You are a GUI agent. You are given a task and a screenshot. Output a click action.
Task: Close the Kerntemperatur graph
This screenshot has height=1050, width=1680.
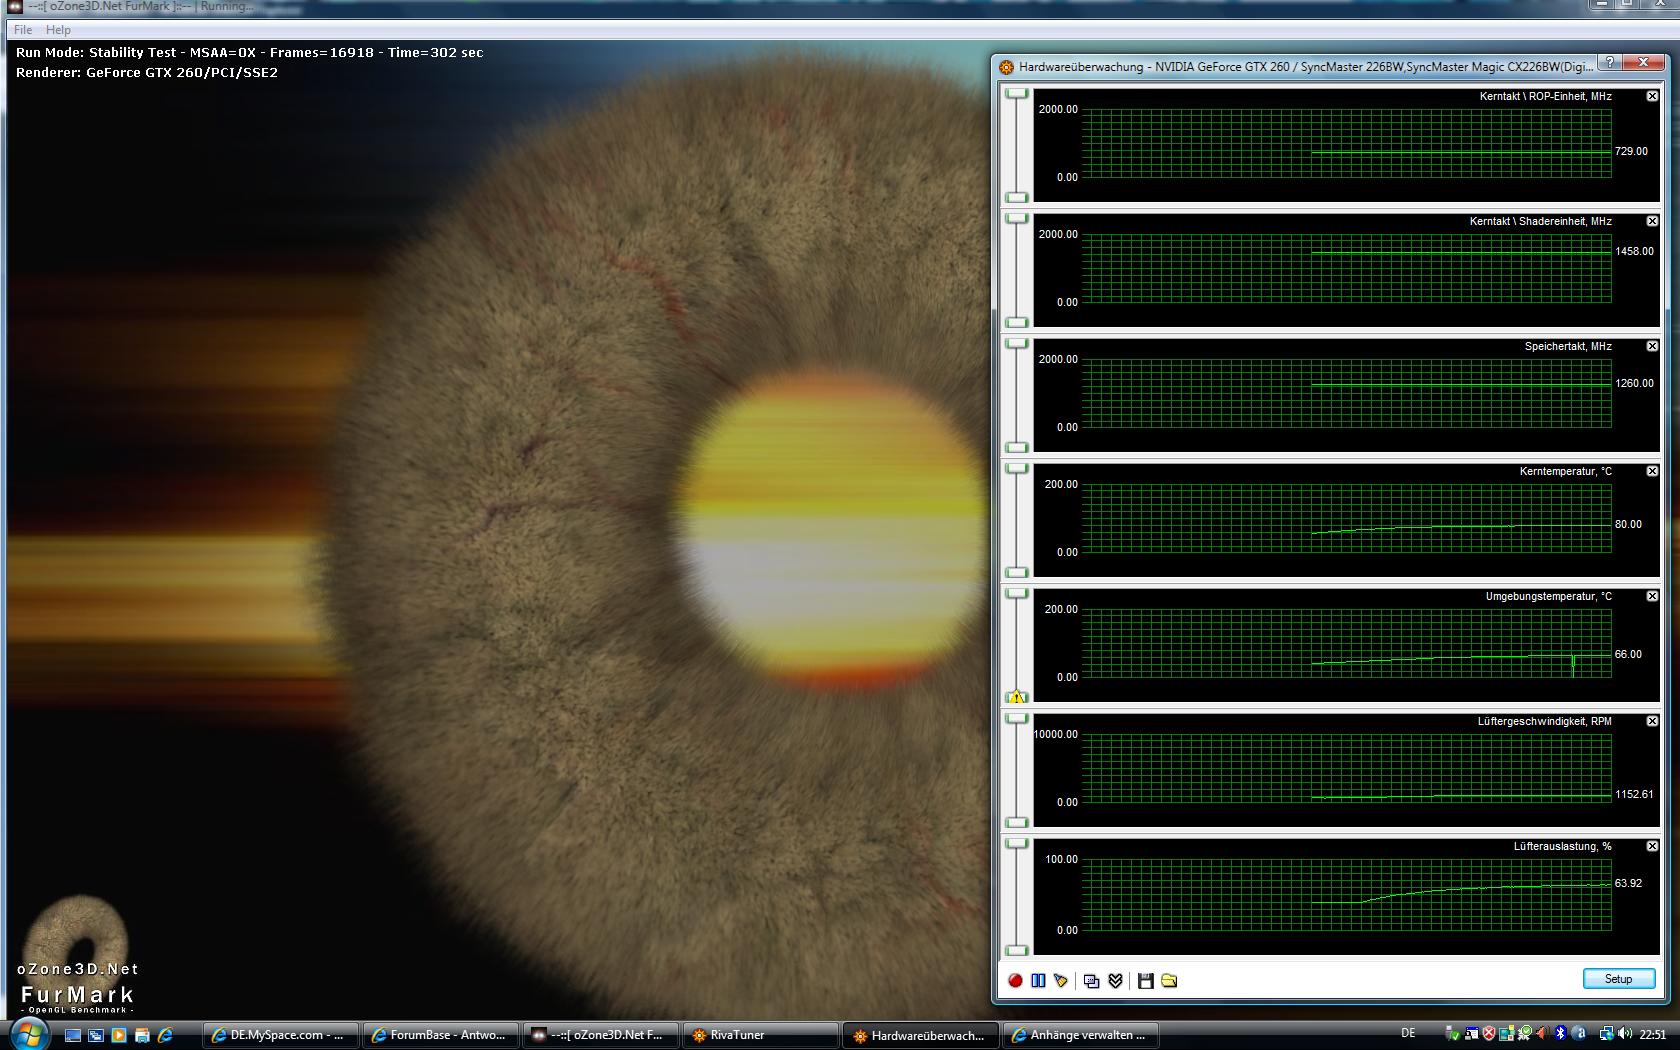(1652, 471)
